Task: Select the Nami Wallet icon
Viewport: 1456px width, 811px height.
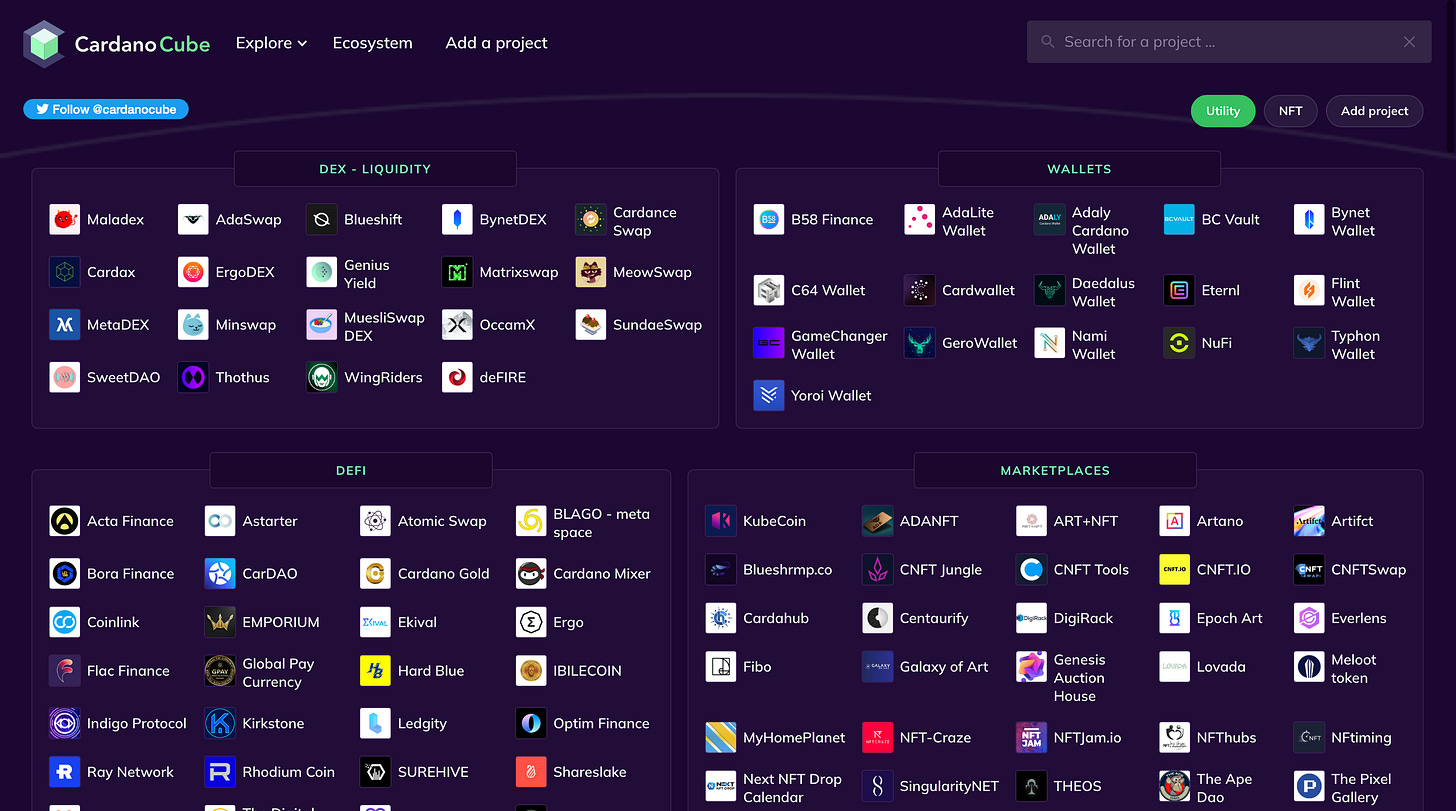Action: 1050,343
